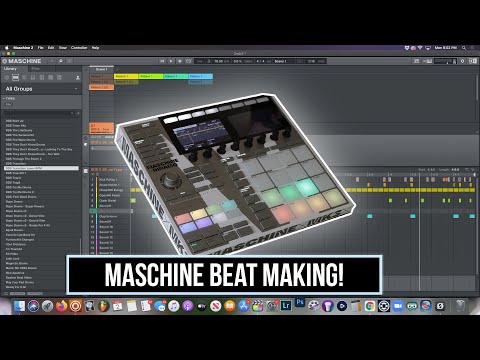Select the highlighted white result in the browser list
The image size is (480, 360).
coord(42,168)
